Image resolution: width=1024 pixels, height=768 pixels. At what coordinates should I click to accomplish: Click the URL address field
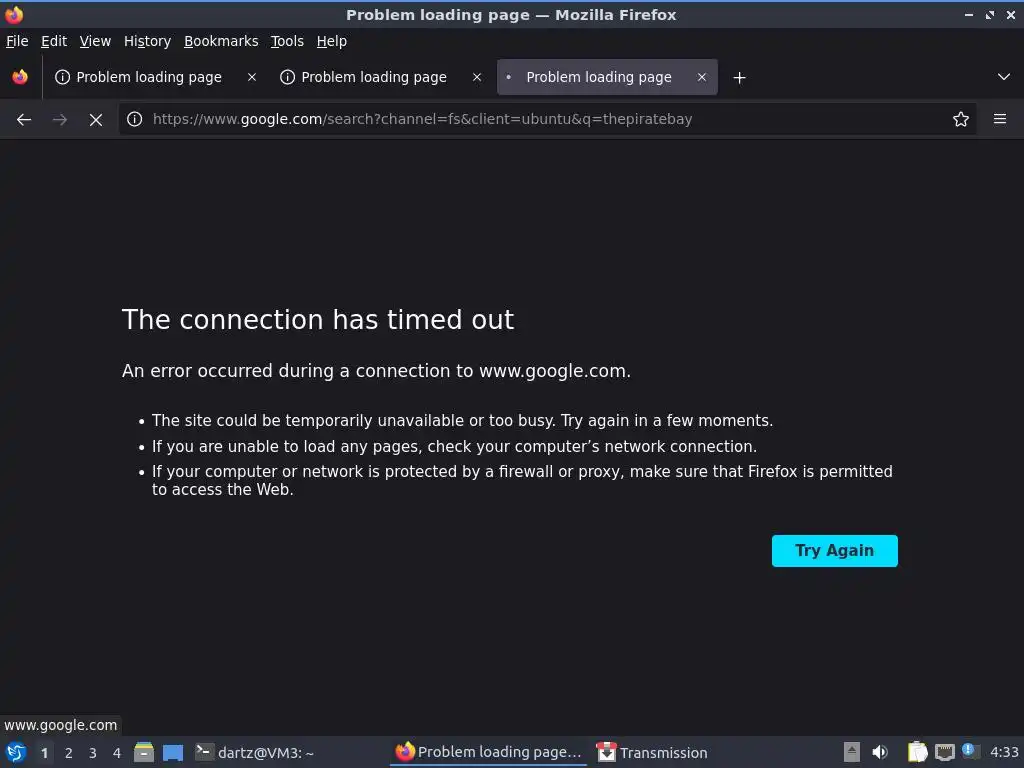click(546, 119)
